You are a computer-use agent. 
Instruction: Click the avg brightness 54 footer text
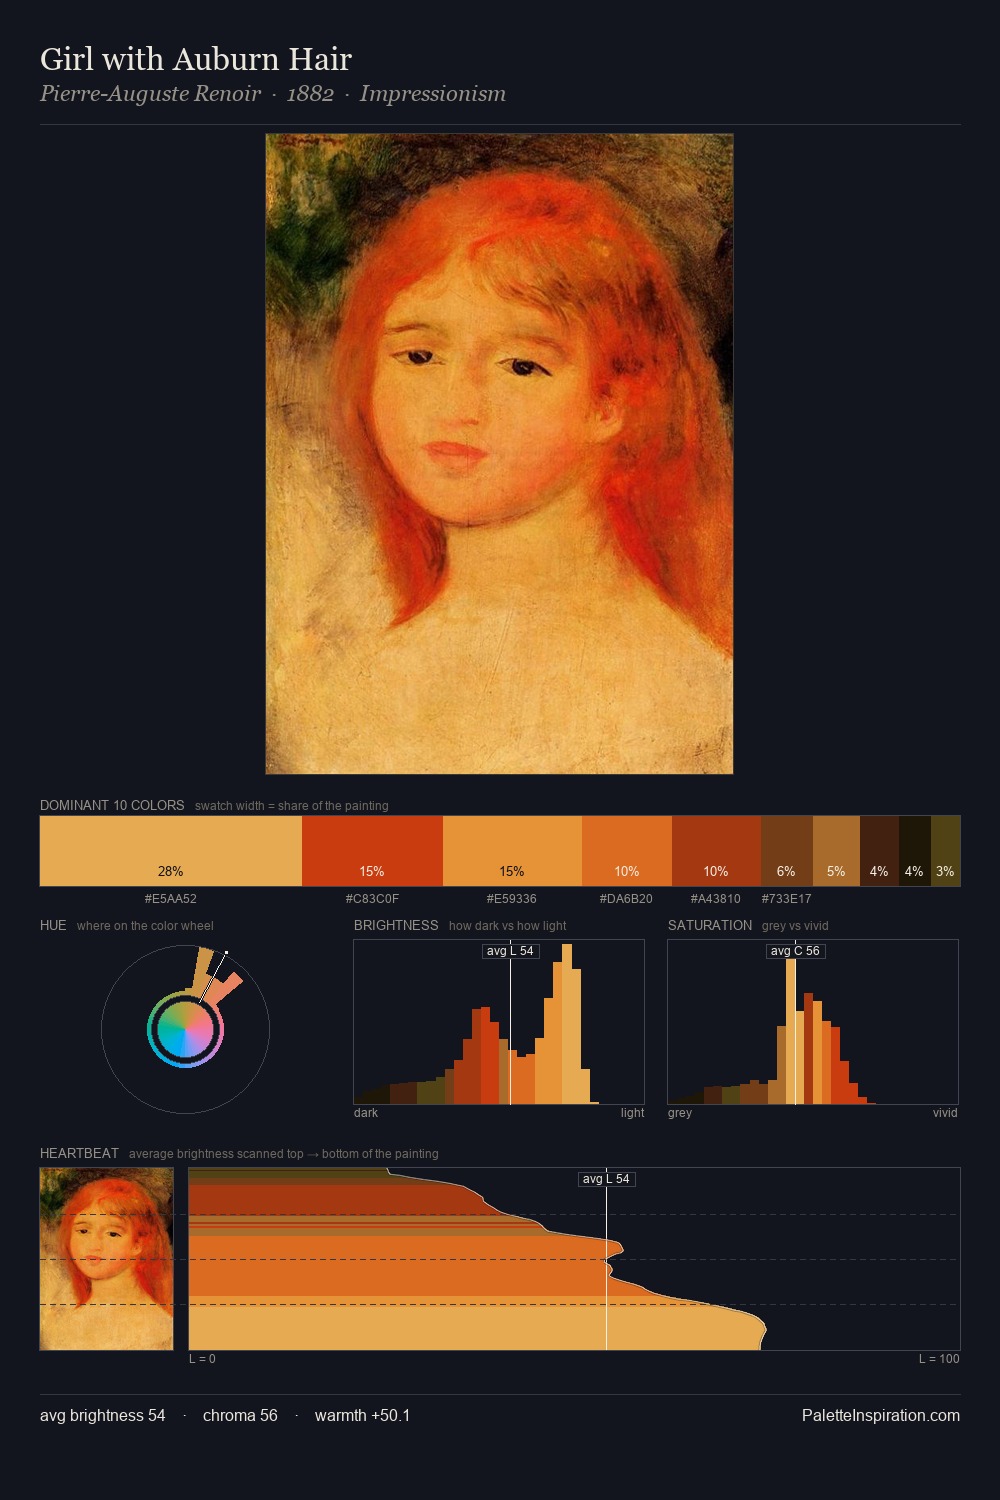point(103,1415)
